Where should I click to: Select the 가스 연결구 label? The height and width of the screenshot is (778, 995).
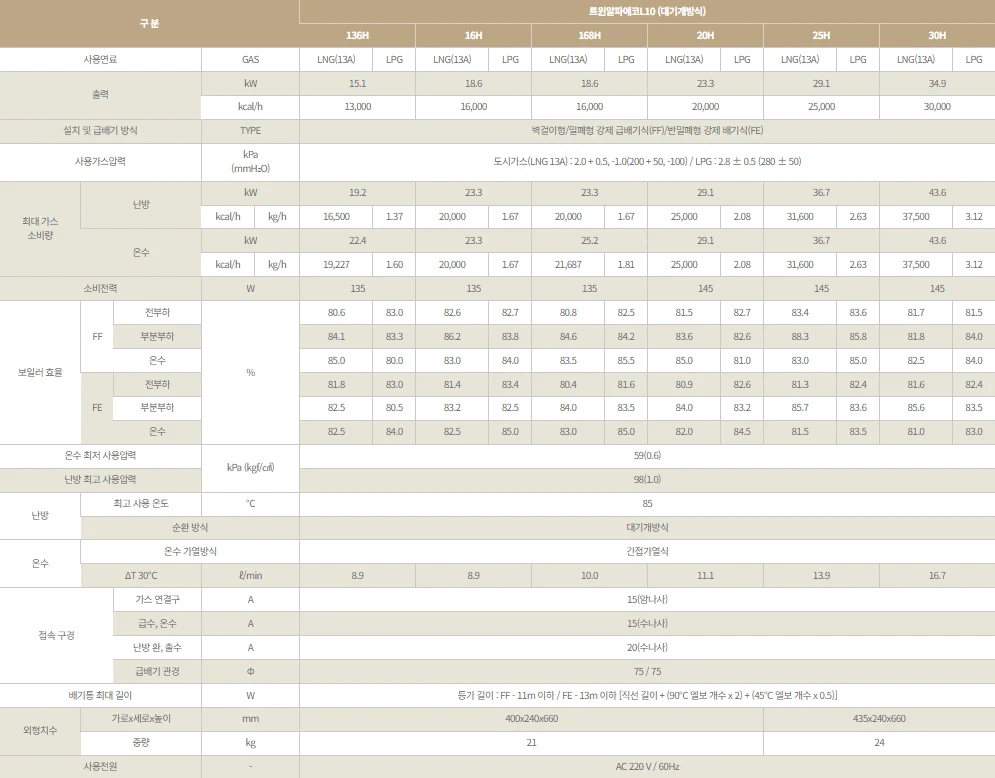click(157, 600)
